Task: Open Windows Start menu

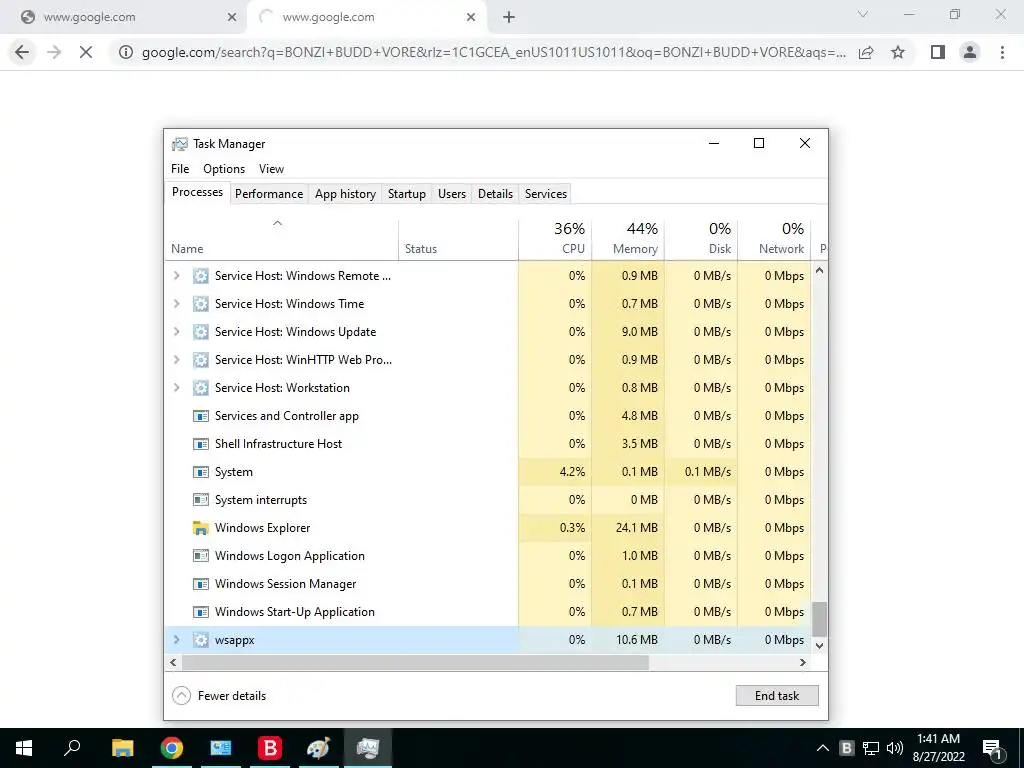Action: [24, 748]
